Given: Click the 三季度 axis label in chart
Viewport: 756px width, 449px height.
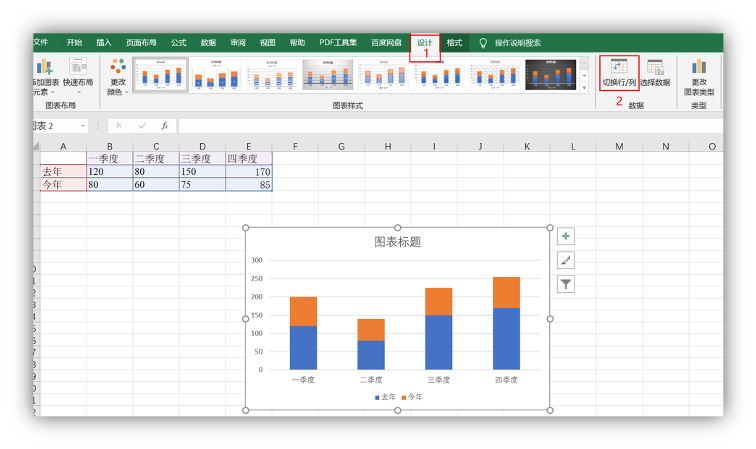Looking at the screenshot, I should 439,380.
